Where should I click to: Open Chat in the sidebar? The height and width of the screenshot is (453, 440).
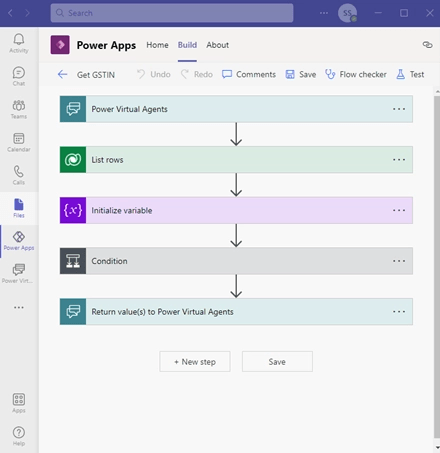pyautogui.click(x=19, y=76)
